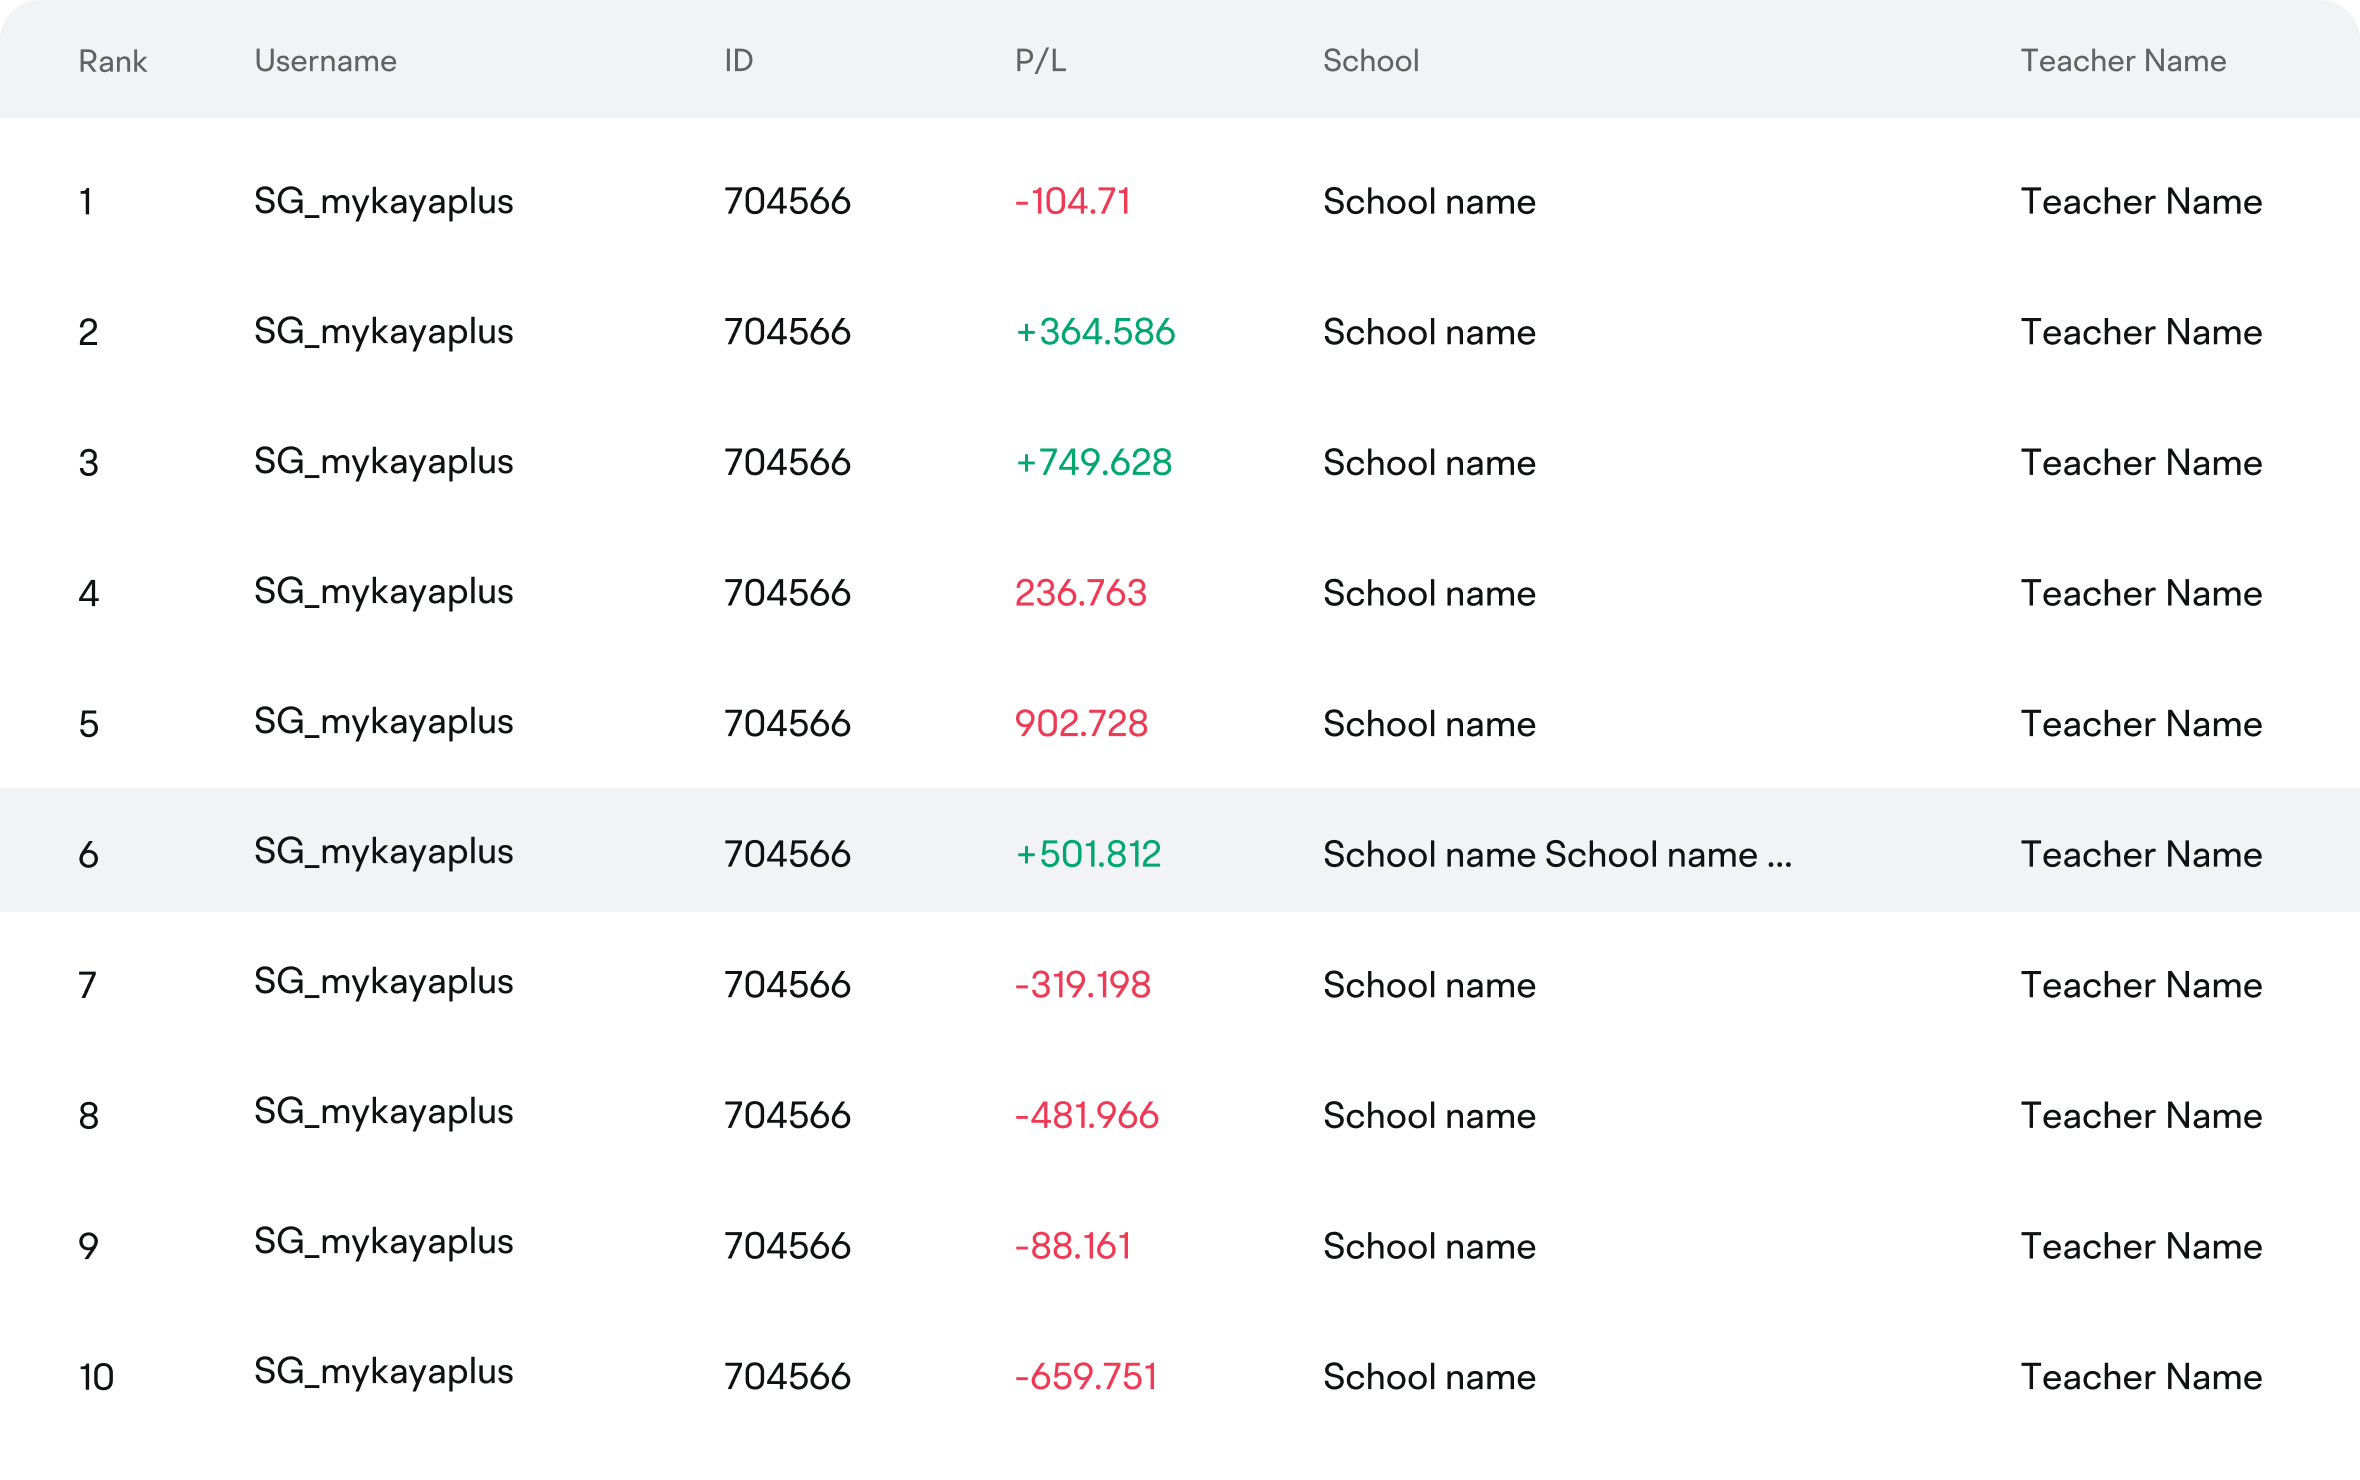Click the Teacher Name column header
Image resolution: width=2360 pixels, height=1480 pixels.
point(2122,61)
